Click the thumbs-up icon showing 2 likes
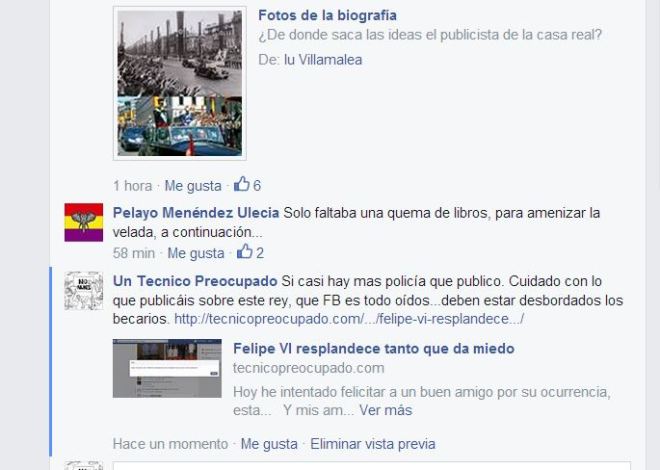 245,251
